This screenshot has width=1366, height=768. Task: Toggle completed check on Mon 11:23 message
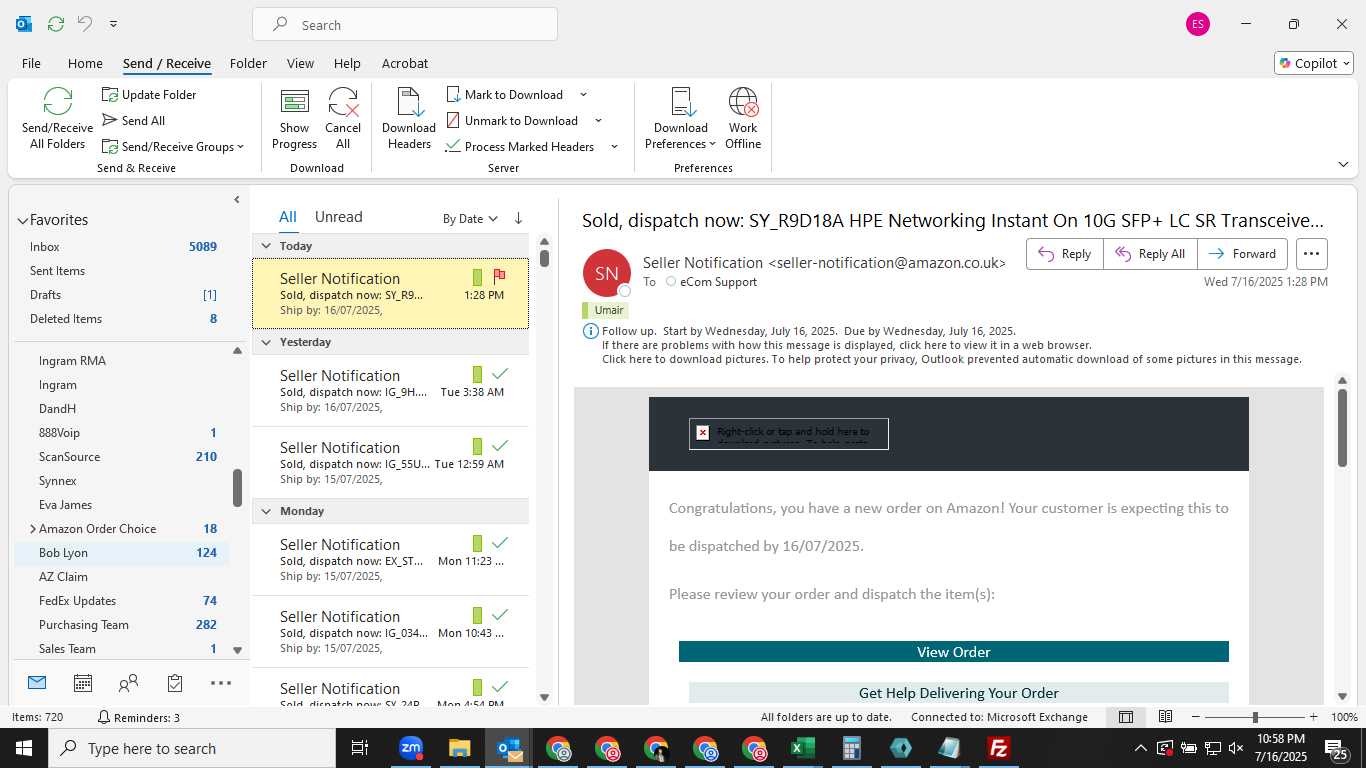click(501, 542)
